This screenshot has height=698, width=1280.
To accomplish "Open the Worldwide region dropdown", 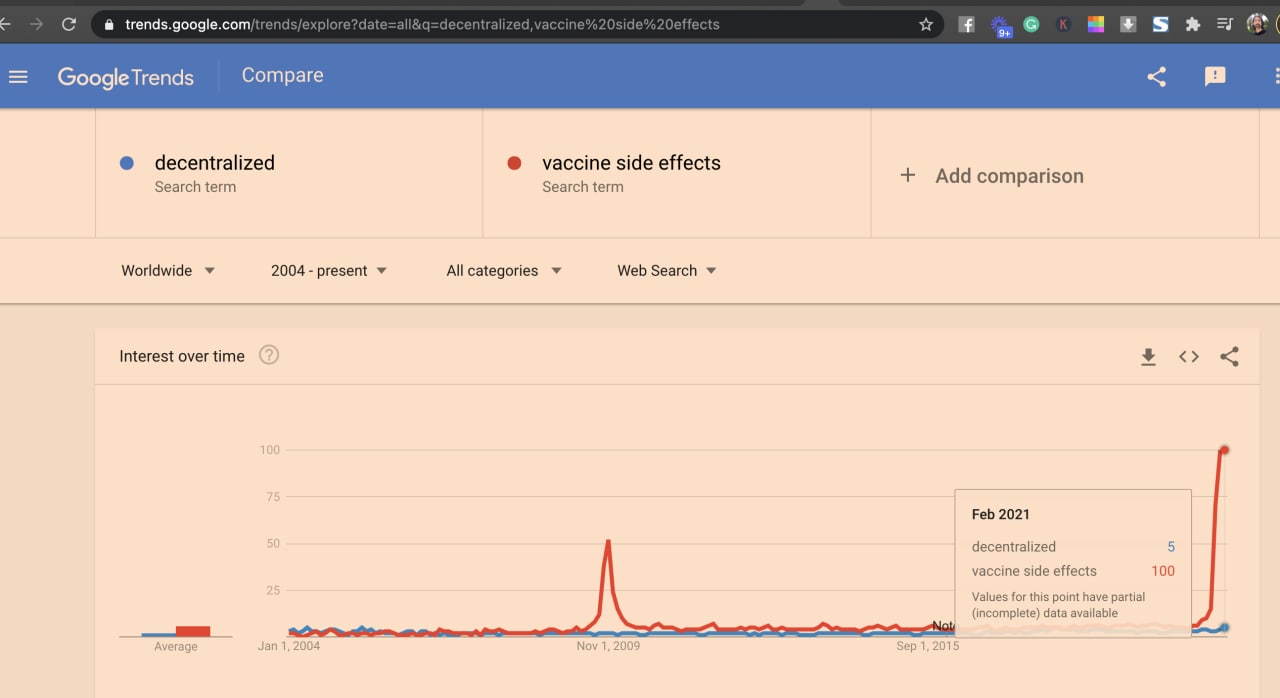I will coord(168,271).
